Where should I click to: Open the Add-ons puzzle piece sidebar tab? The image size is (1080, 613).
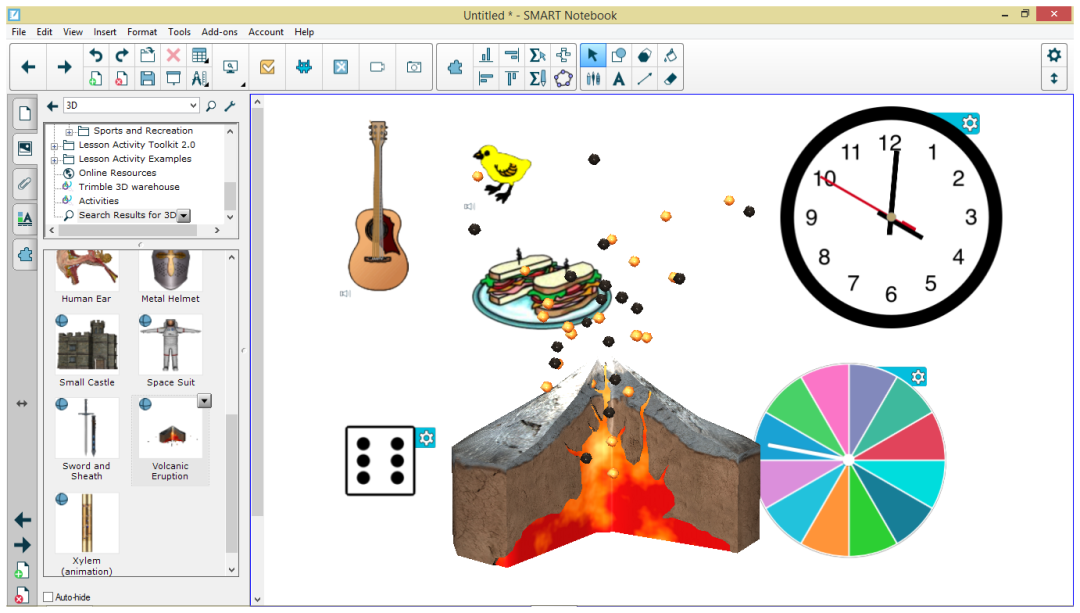click(x=24, y=255)
